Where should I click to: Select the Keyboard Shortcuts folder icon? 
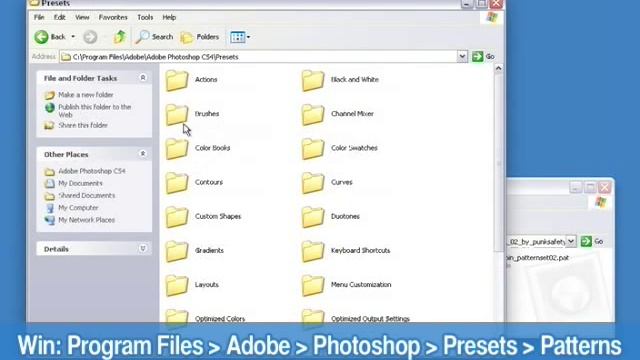coord(313,251)
